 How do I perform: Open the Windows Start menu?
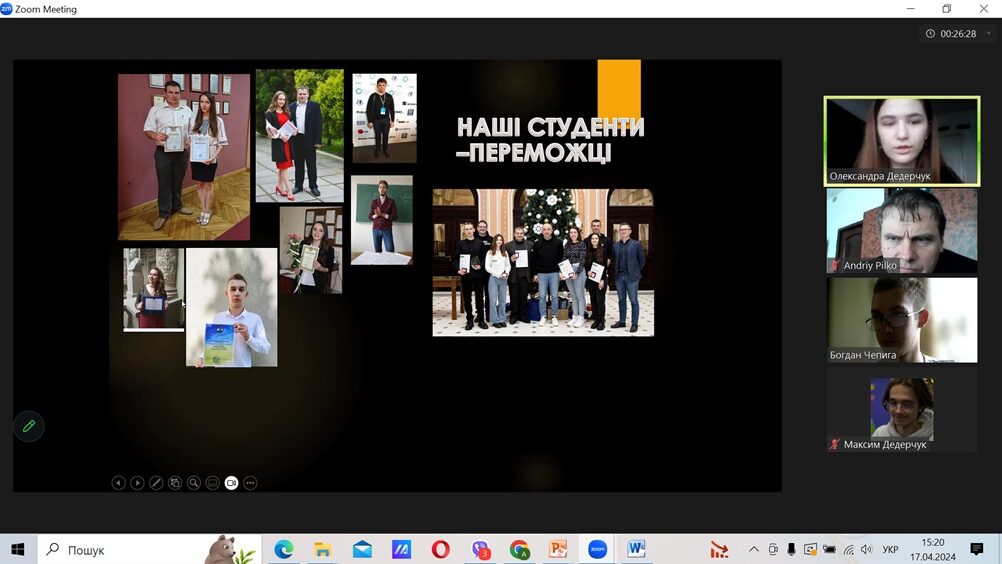(17, 549)
